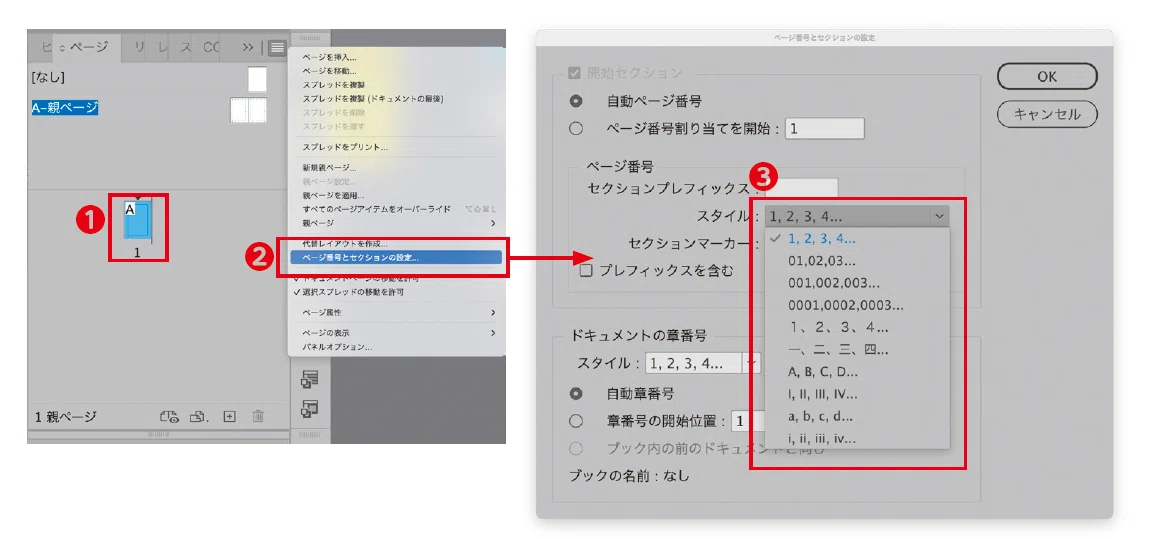Click the セクションプレフィックス input field
The width and height of the screenshot is (1155, 539).
click(x=801, y=189)
